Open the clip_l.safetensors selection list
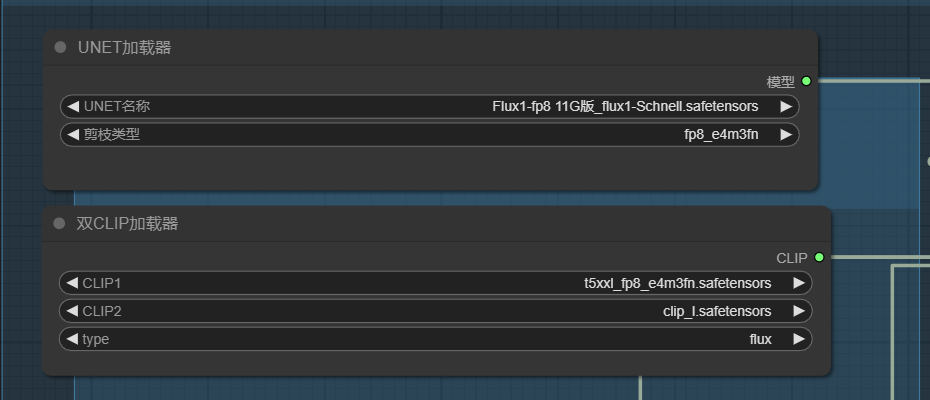This screenshot has width=930, height=400. pyautogui.click(x=435, y=311)
